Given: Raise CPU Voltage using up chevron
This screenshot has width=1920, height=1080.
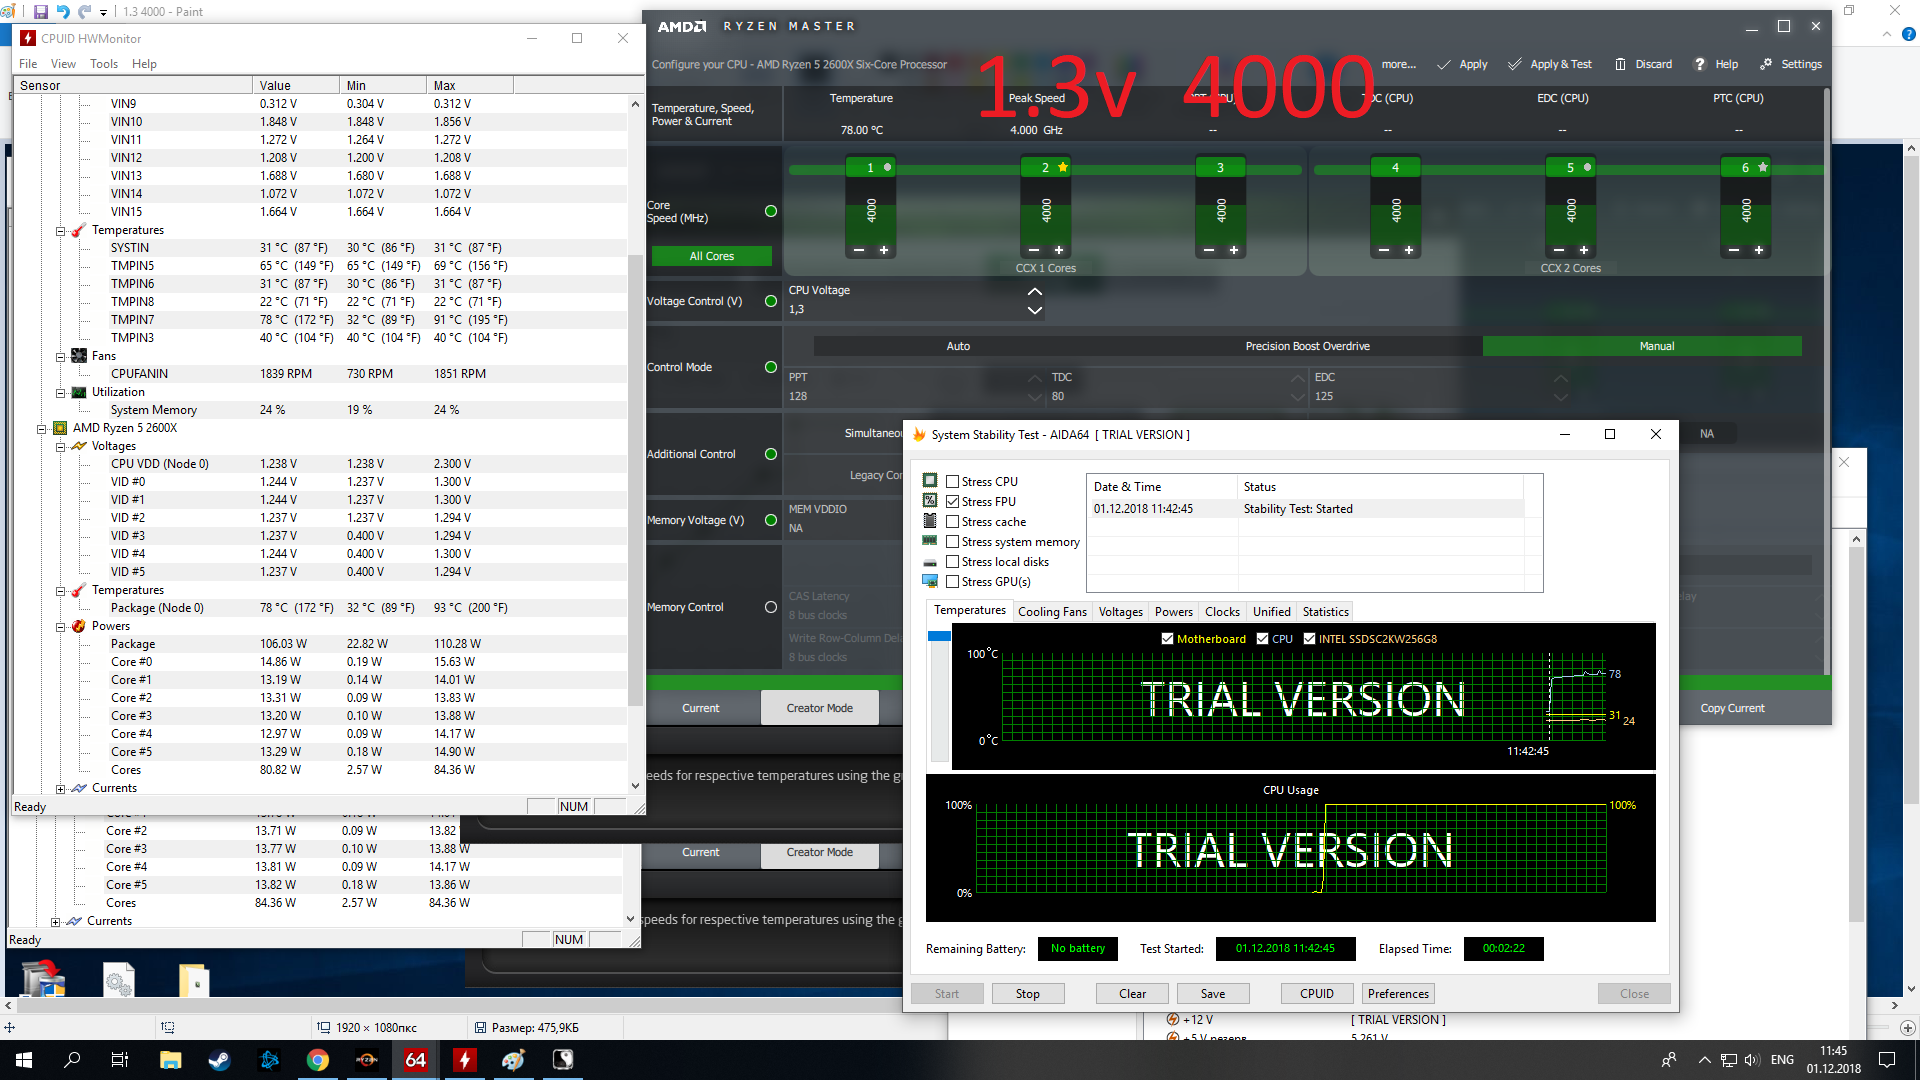Looking at the screenshot, I should 1035,292.
